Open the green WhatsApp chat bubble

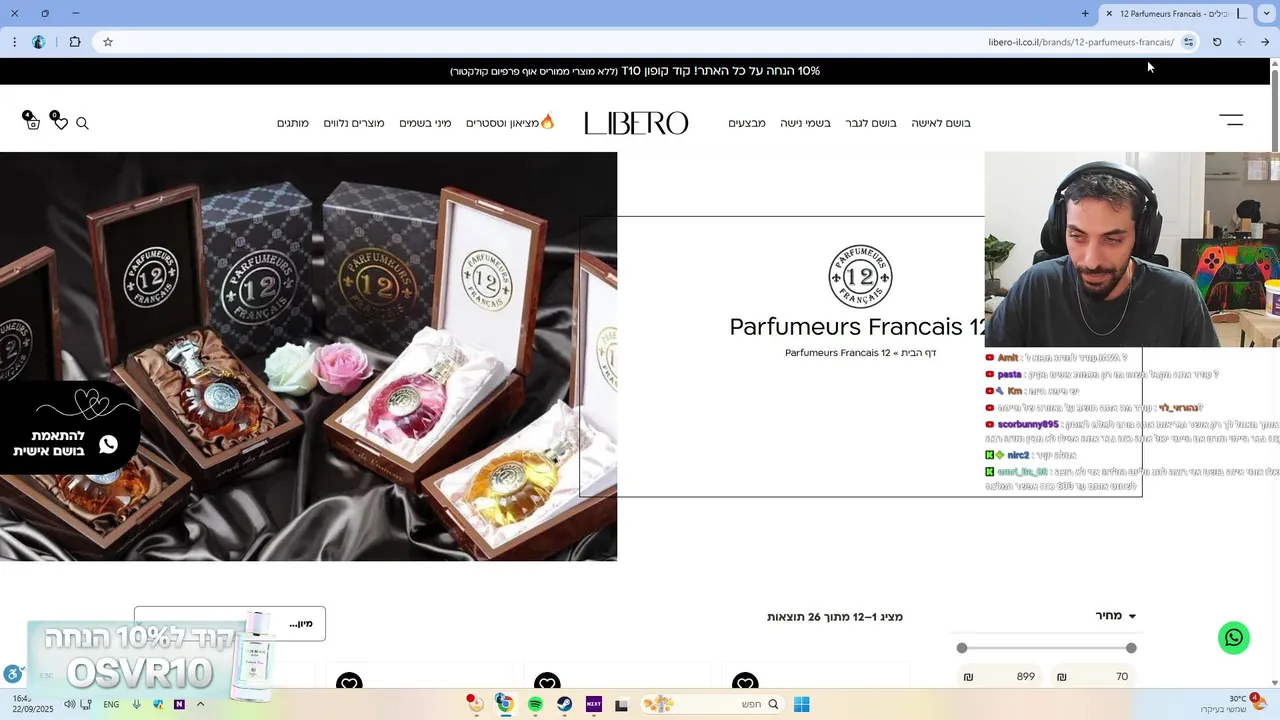[x=1234, y=638]
